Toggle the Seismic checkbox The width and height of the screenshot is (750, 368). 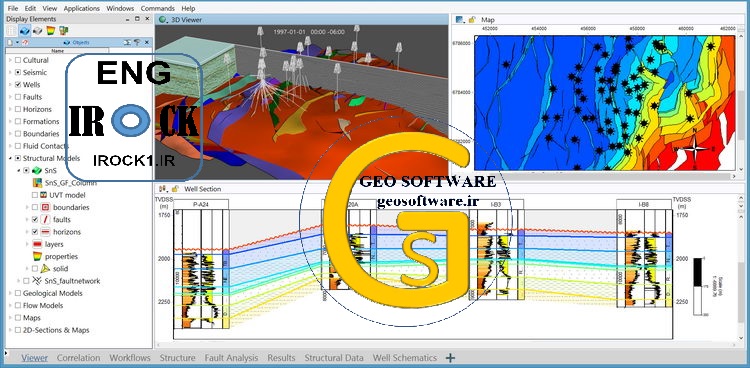[18, 73]
